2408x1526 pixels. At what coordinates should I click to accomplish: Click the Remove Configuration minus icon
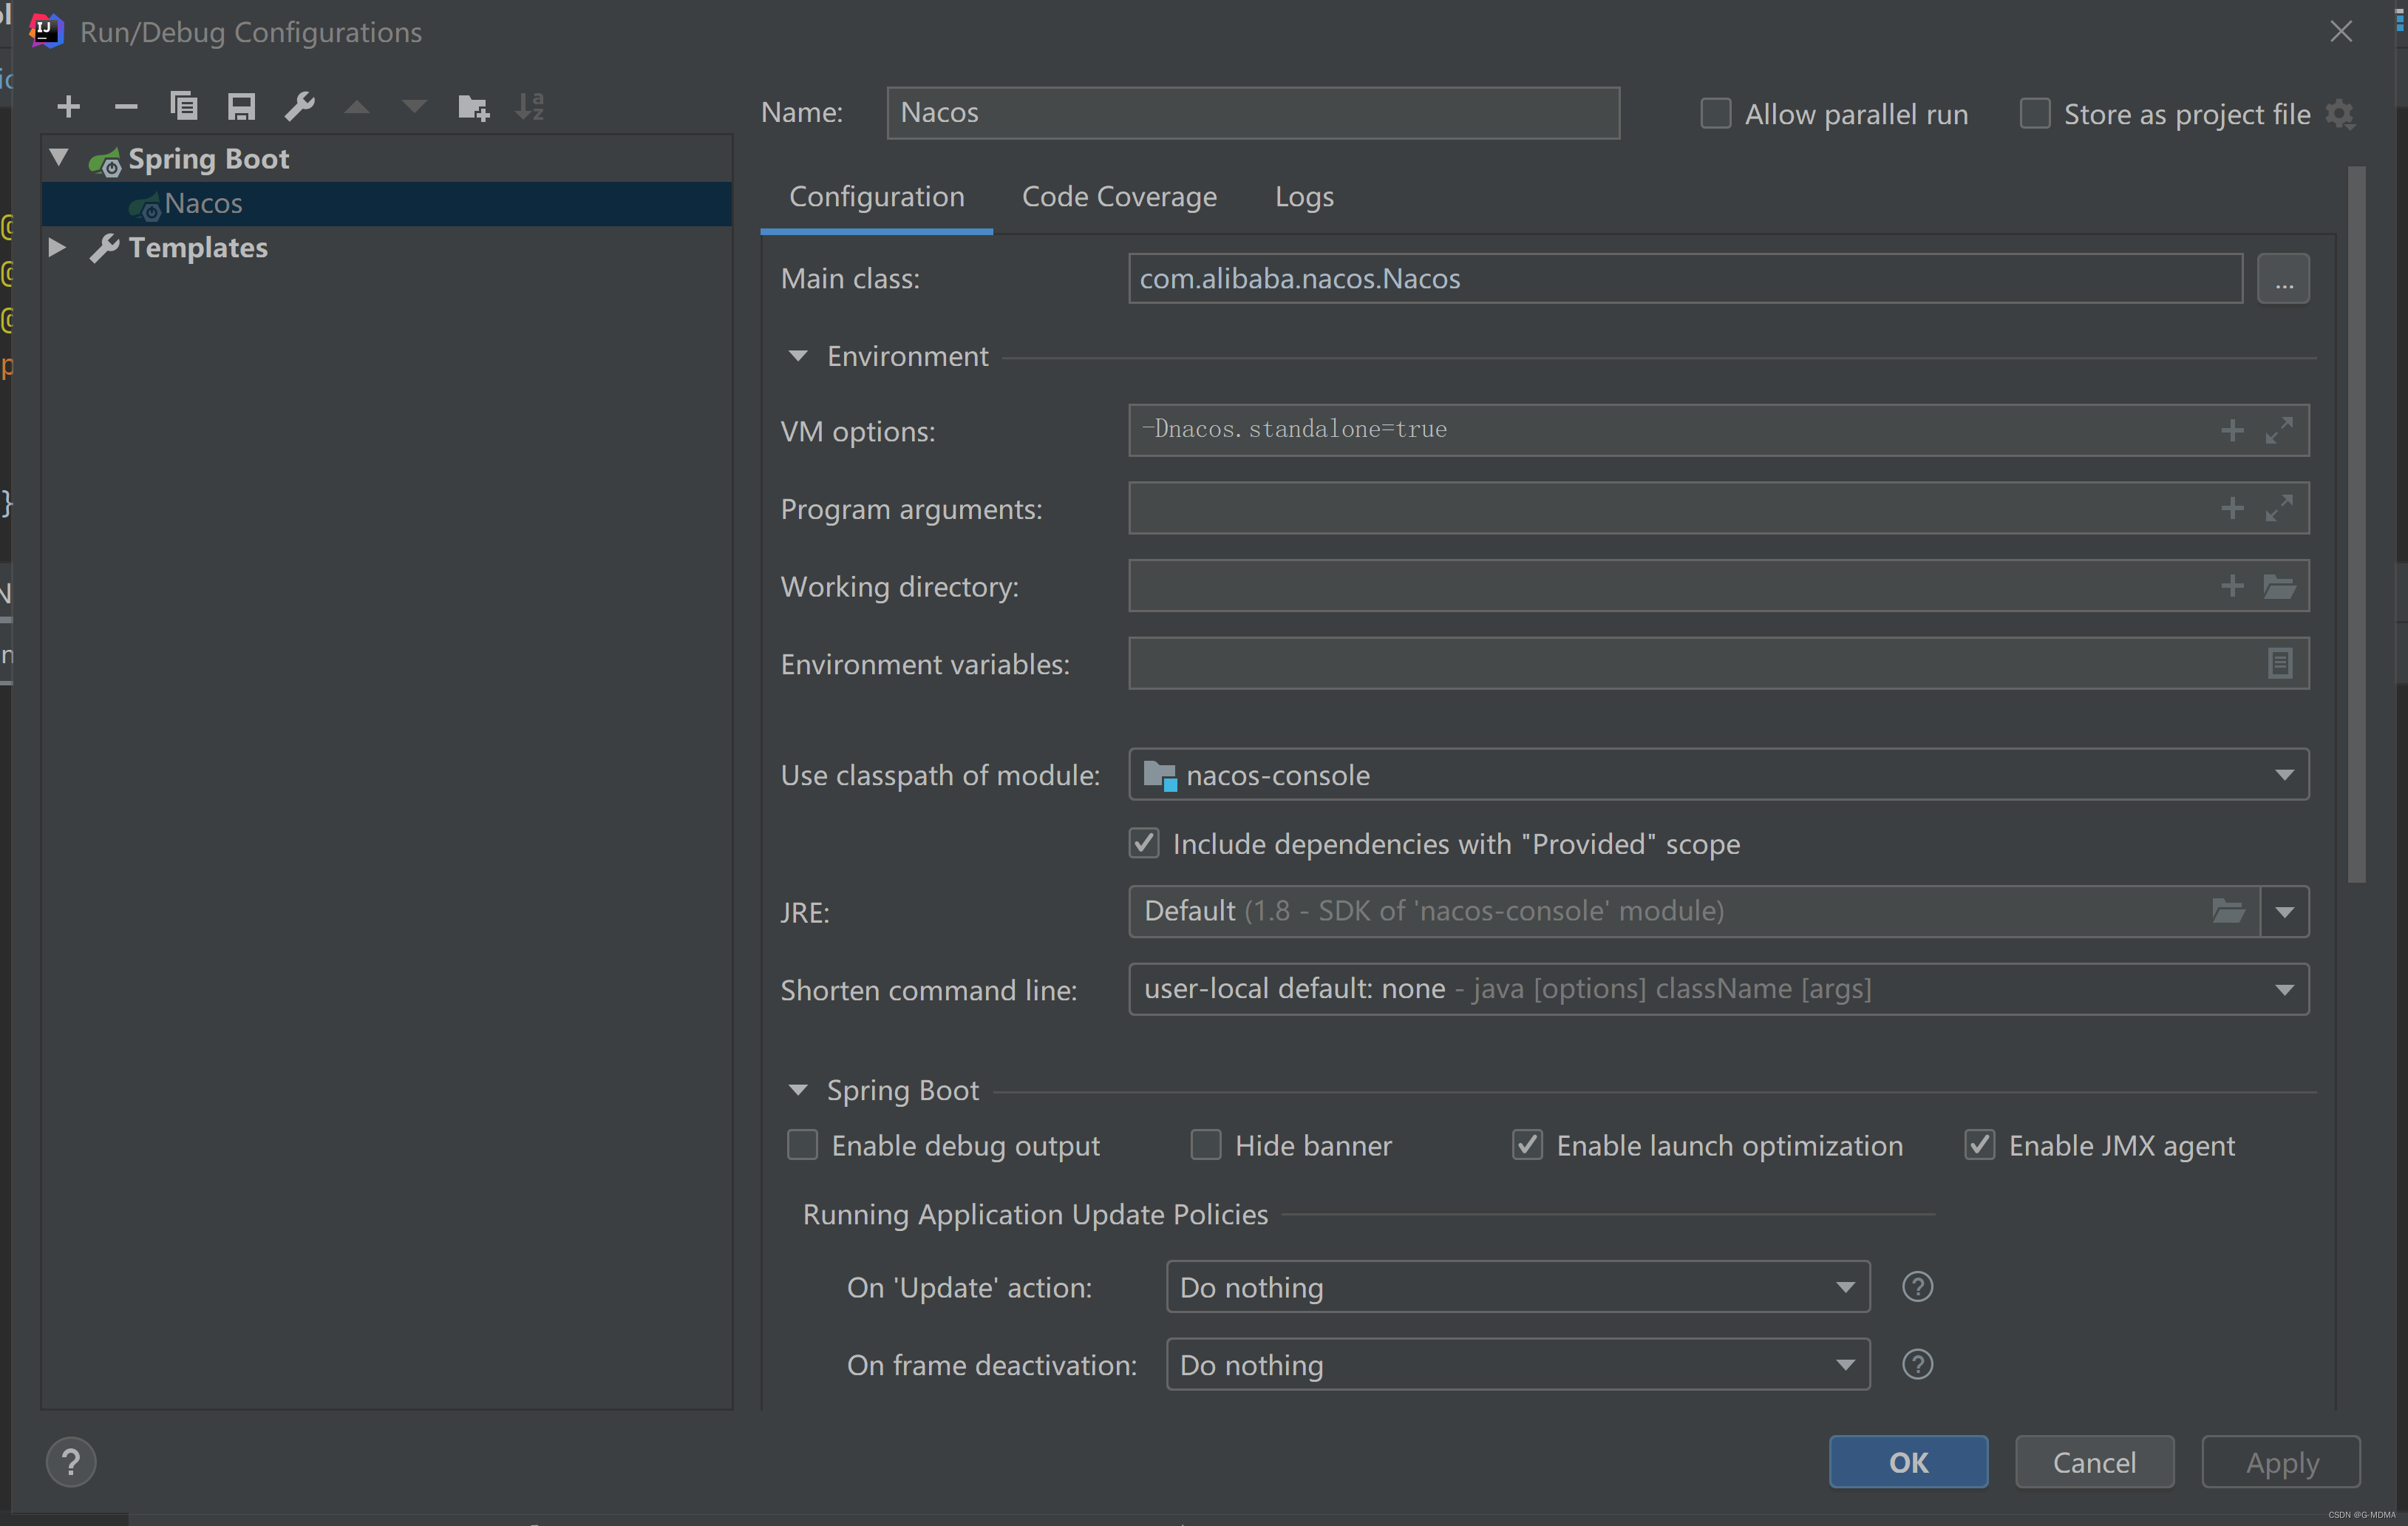tap(126, 106)
